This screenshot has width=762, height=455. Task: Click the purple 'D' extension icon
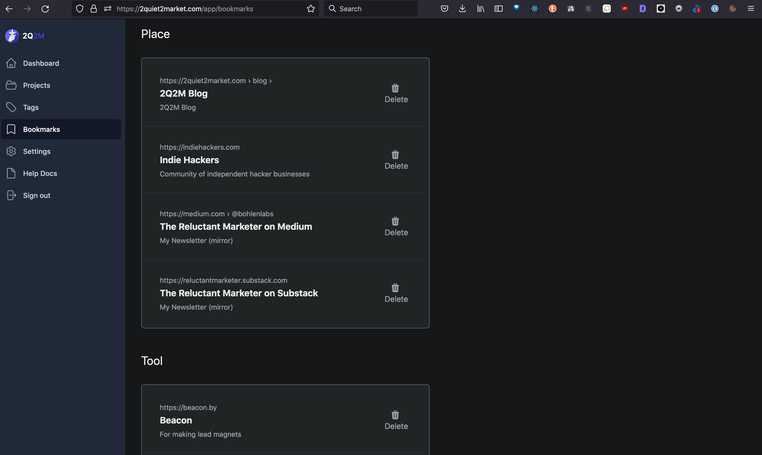tap(642, 9)
